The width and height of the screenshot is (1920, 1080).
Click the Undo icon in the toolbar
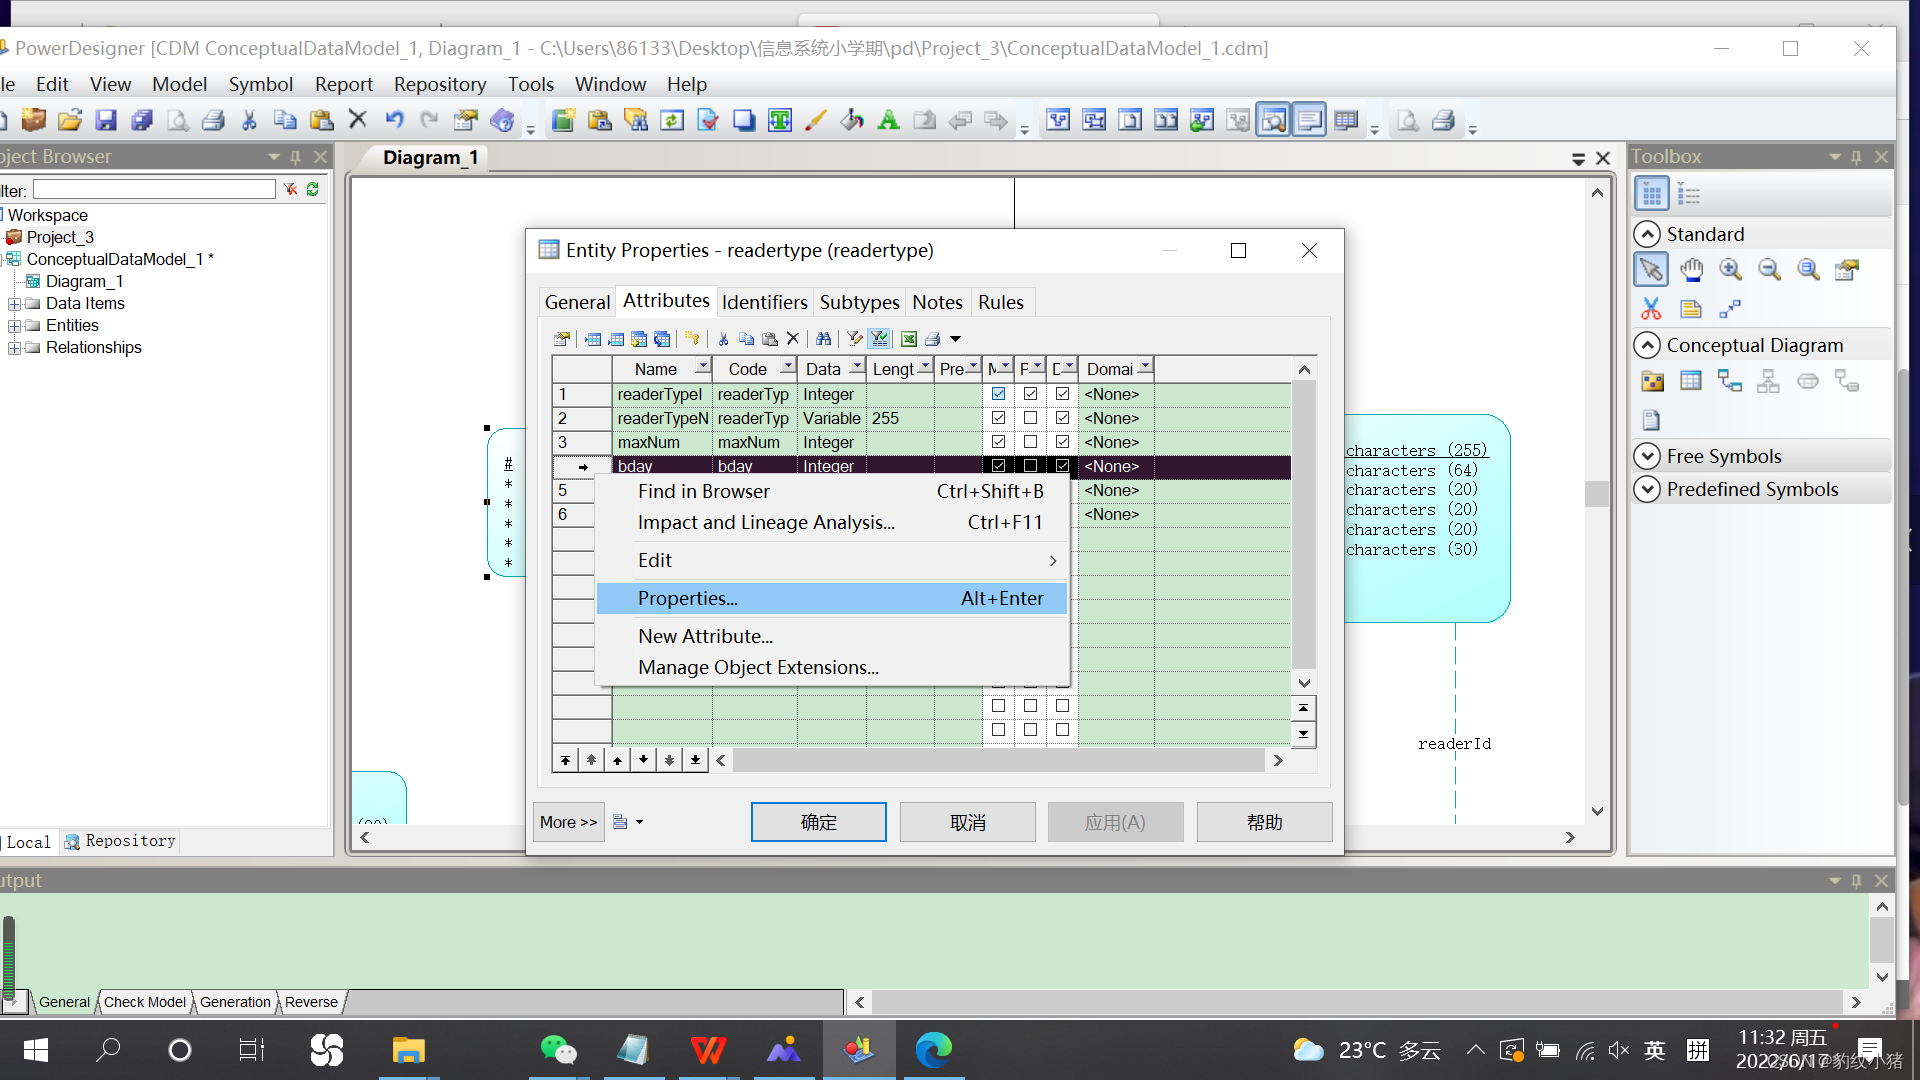(x=394, y=121)
